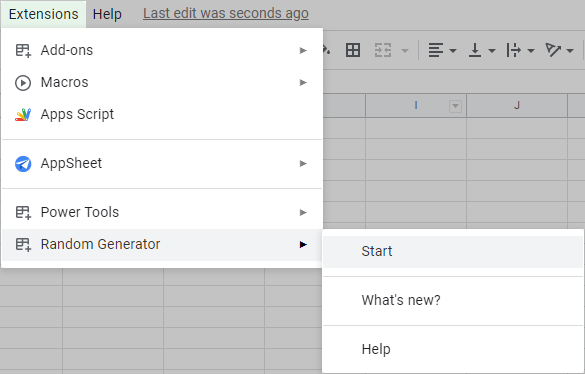
Task: Click the Power Tools add-on icon
Action: [23, 212]
